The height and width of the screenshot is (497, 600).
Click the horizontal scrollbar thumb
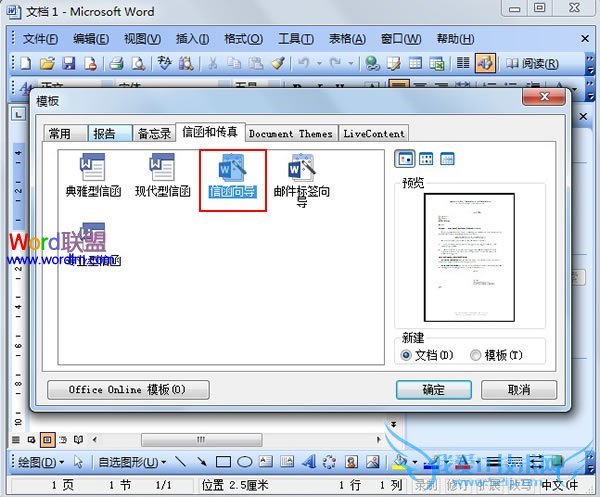[x=202, y=440]
